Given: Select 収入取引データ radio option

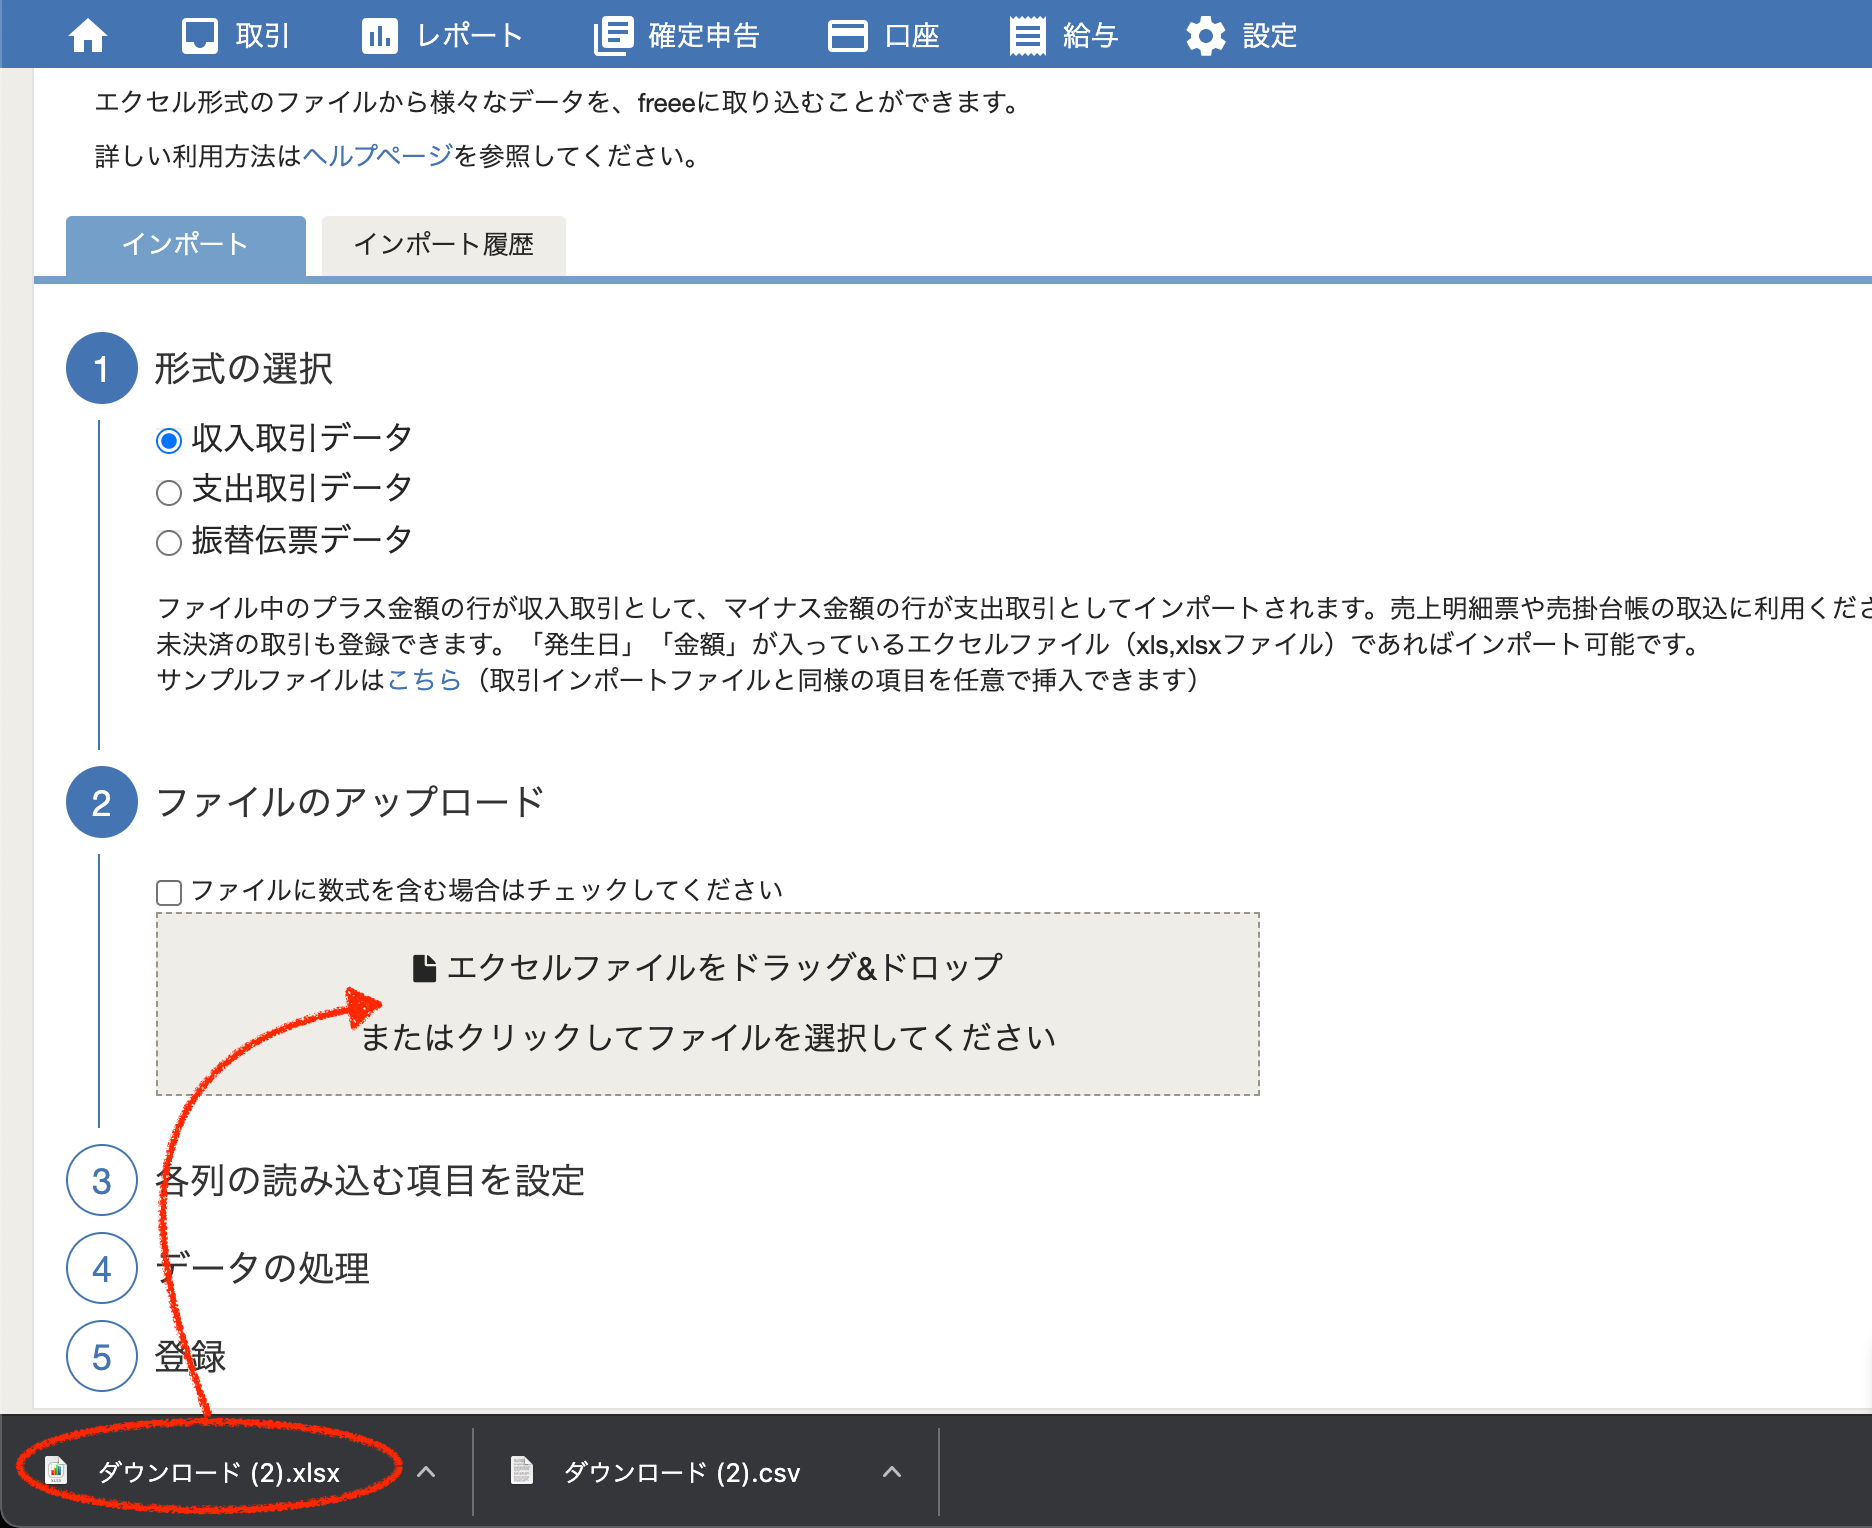Looking at the screenshot, I should [169, 440].
